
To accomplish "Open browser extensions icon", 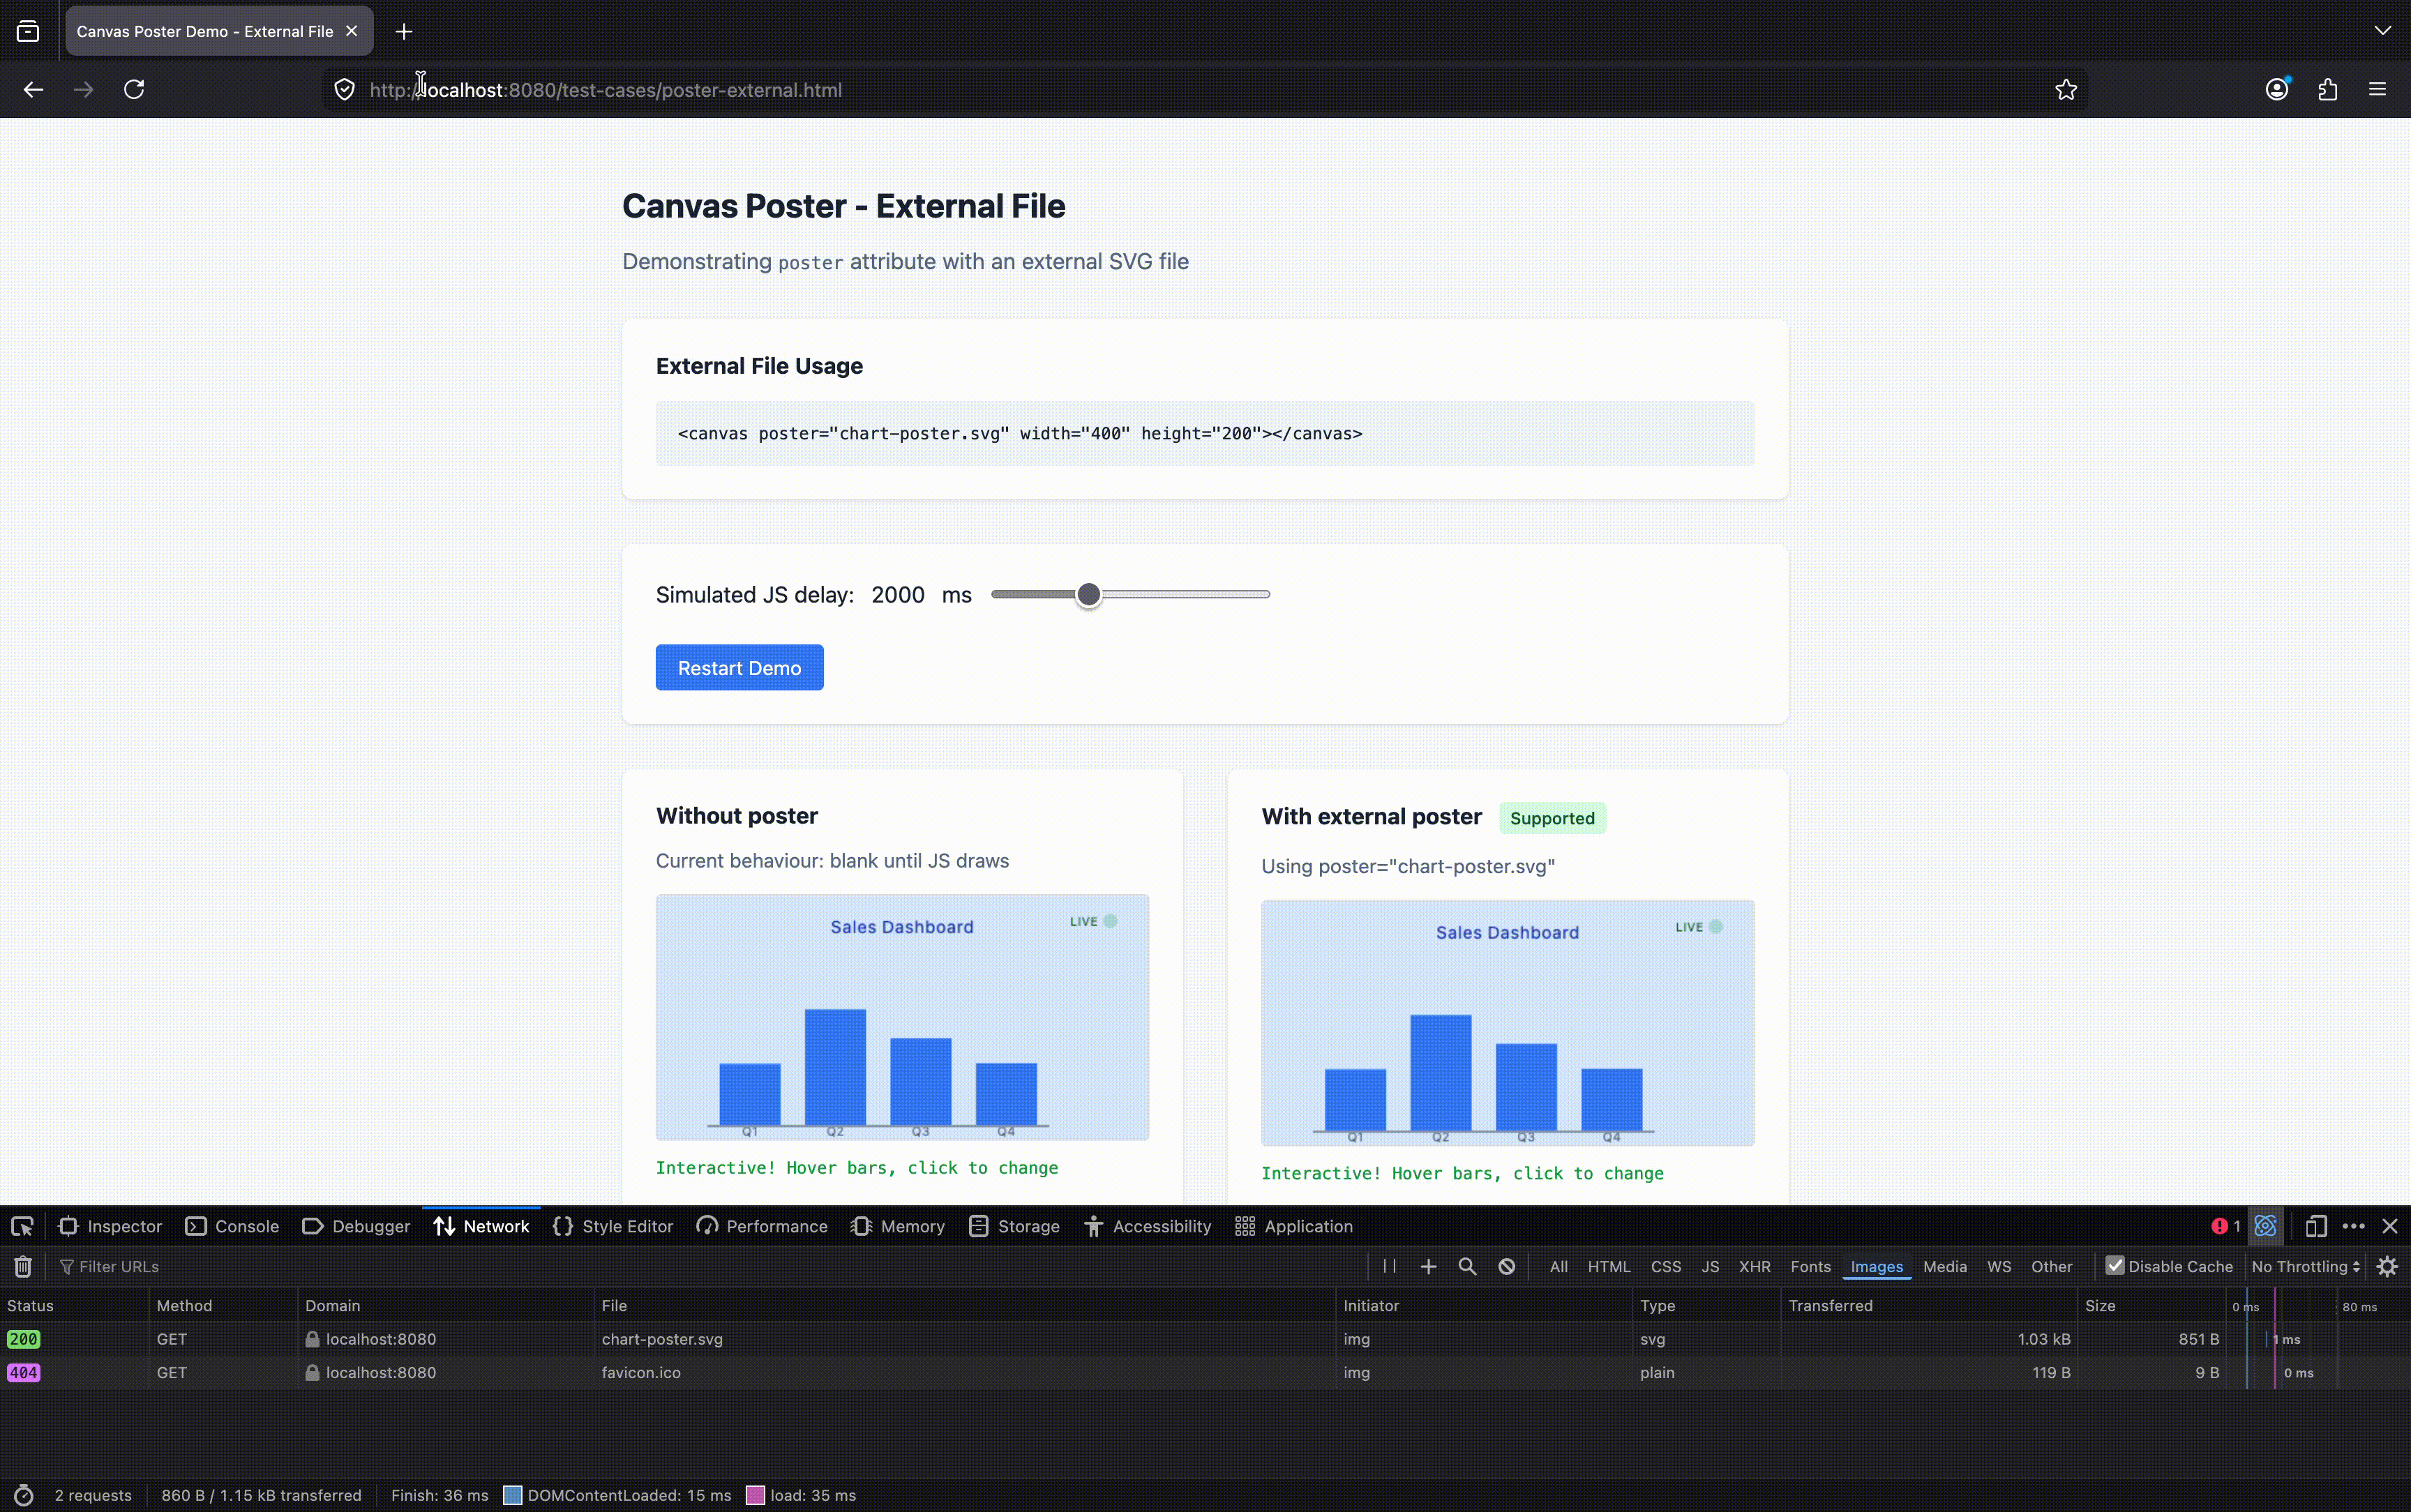I will [x=2327, y=90].
